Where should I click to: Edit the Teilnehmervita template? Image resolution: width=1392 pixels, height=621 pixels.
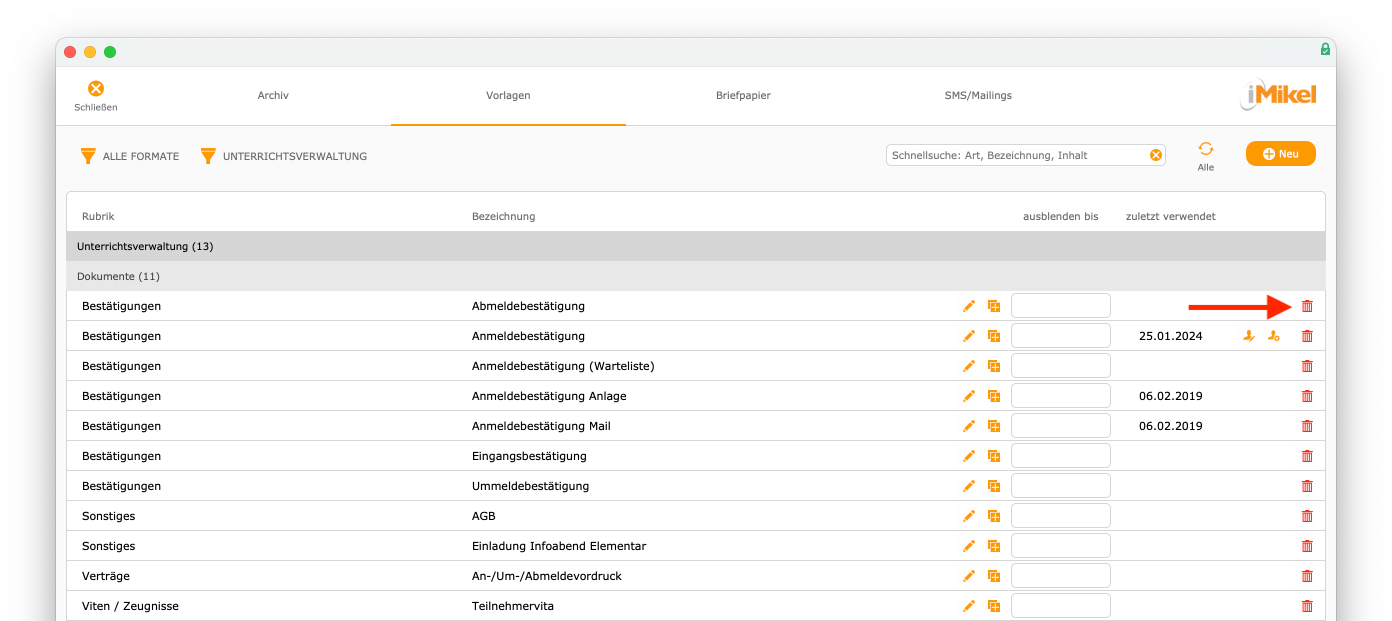[968, 606]
